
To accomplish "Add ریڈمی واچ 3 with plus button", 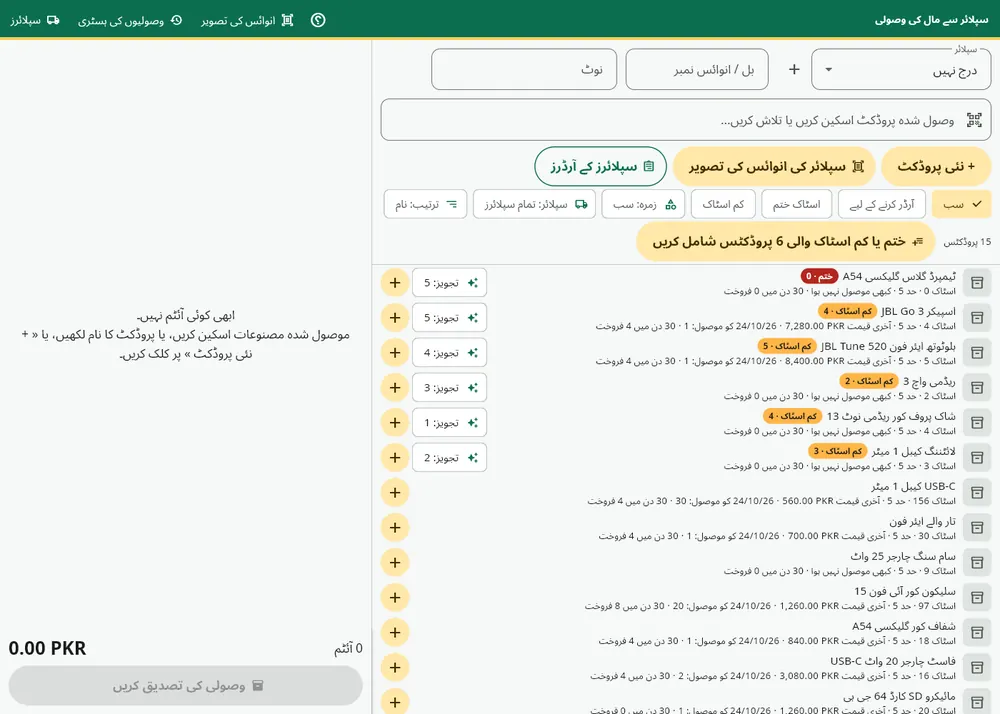I will point(395,388).
